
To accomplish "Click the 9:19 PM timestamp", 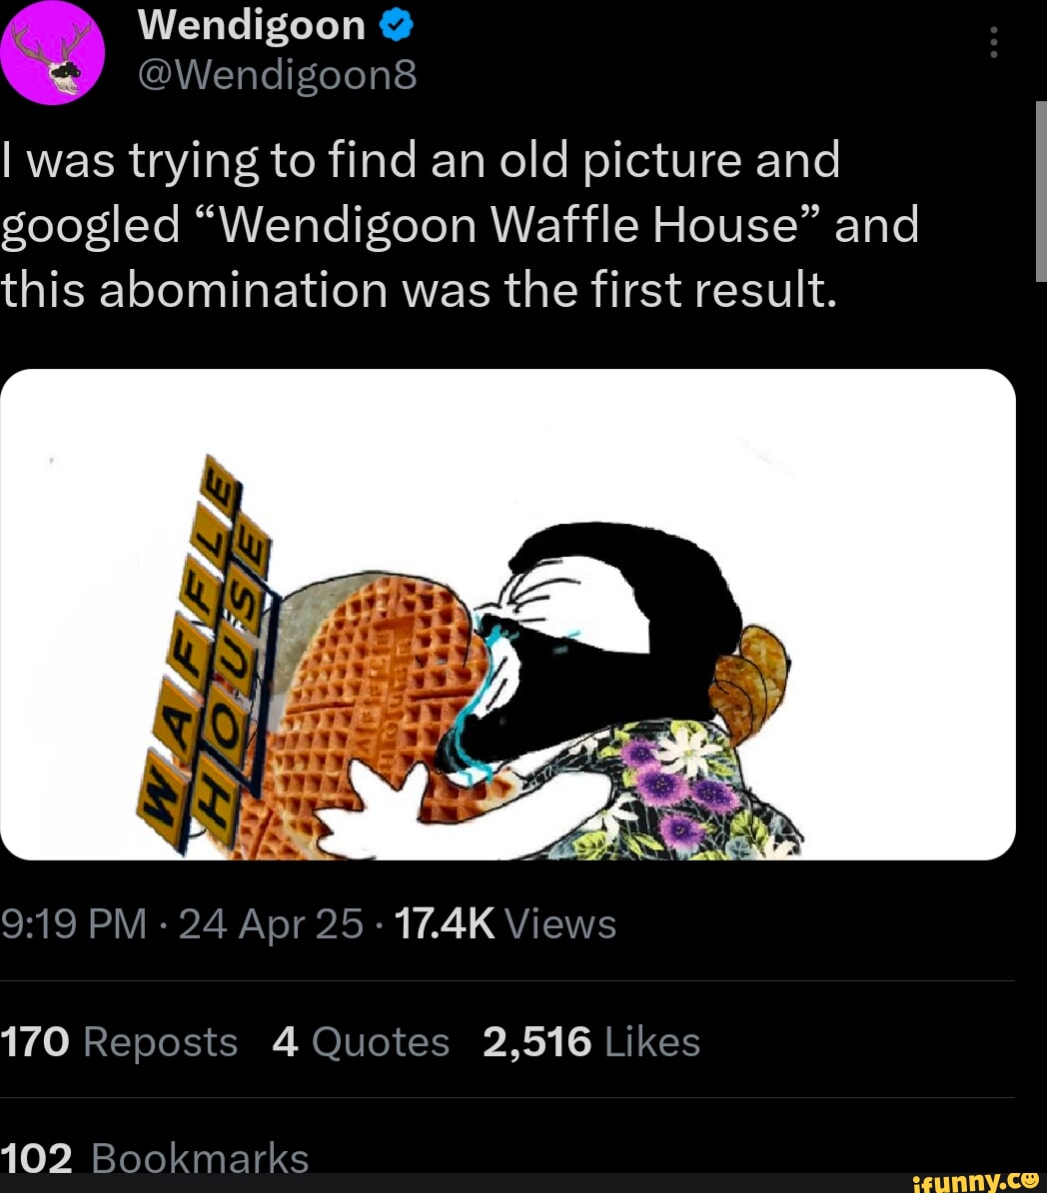I will click(75, 924).
